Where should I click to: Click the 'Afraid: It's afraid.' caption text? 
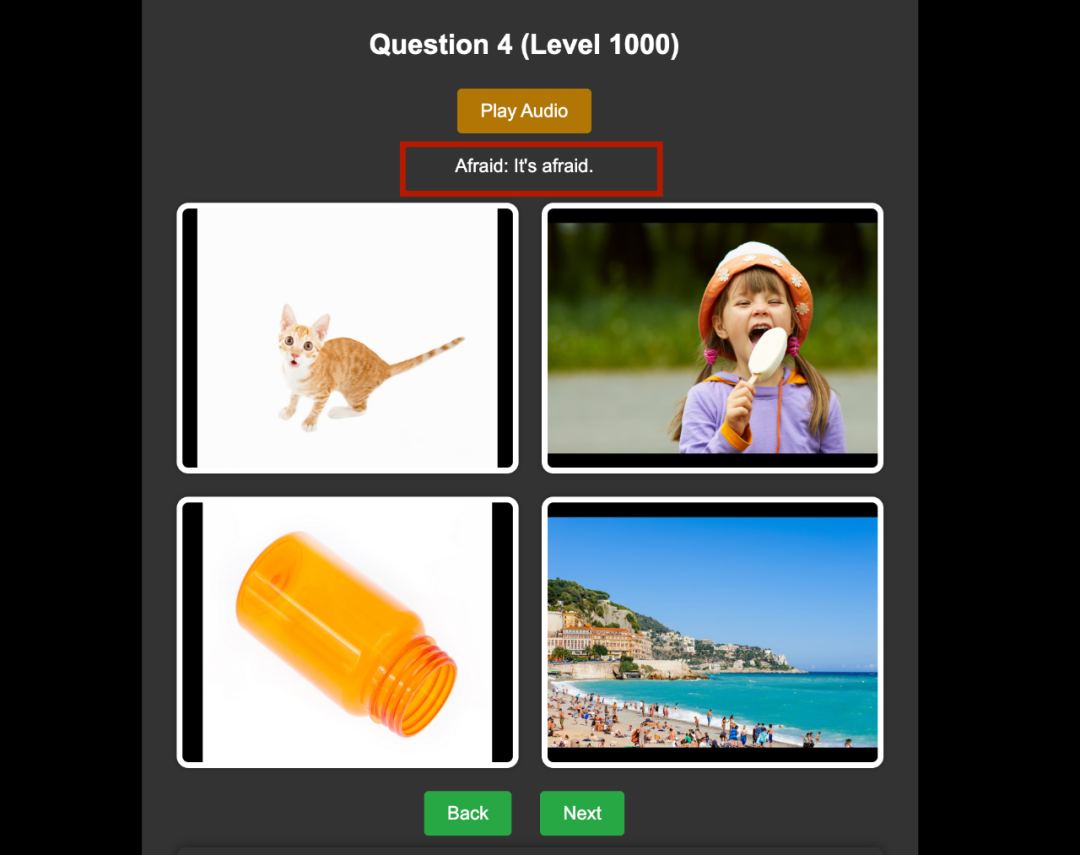tap(524, 166)
